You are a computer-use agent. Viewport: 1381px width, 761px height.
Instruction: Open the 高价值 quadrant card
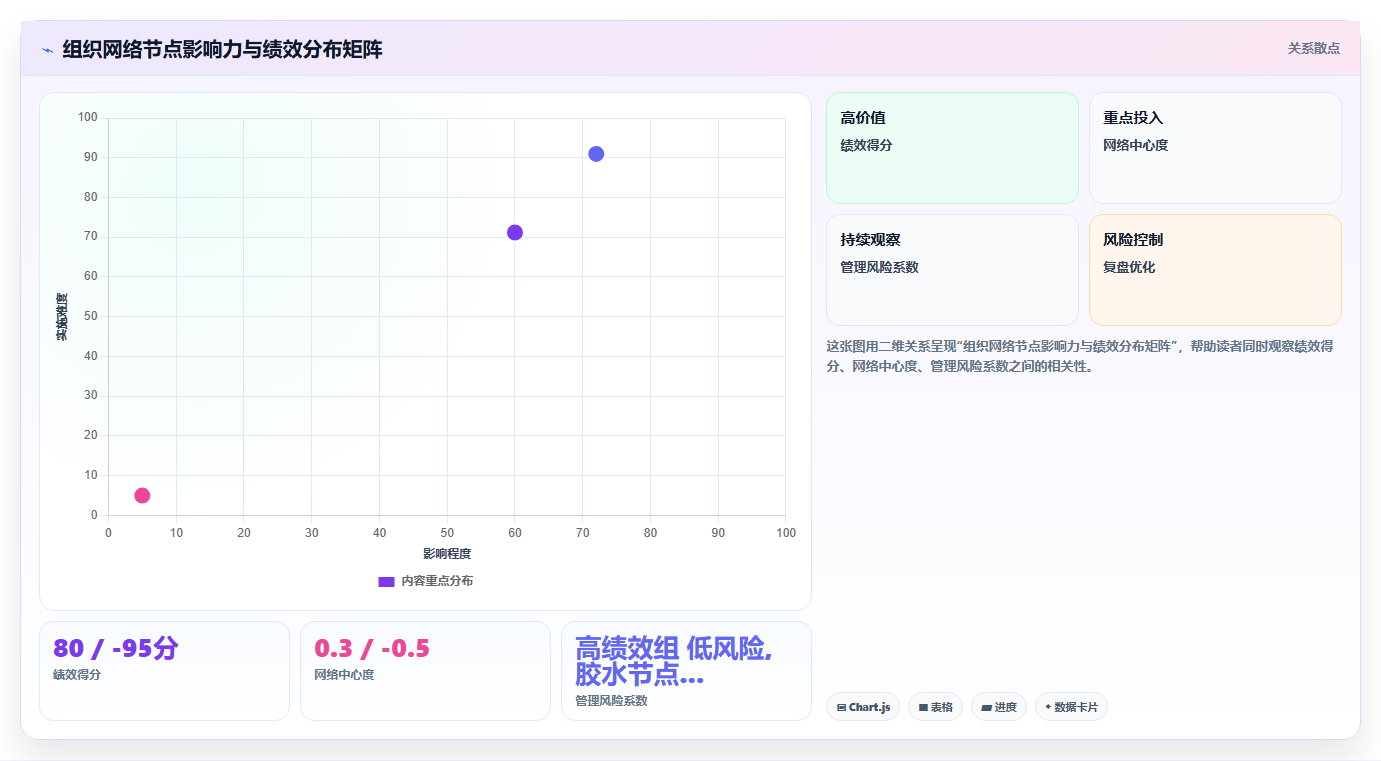pos(952,148)
